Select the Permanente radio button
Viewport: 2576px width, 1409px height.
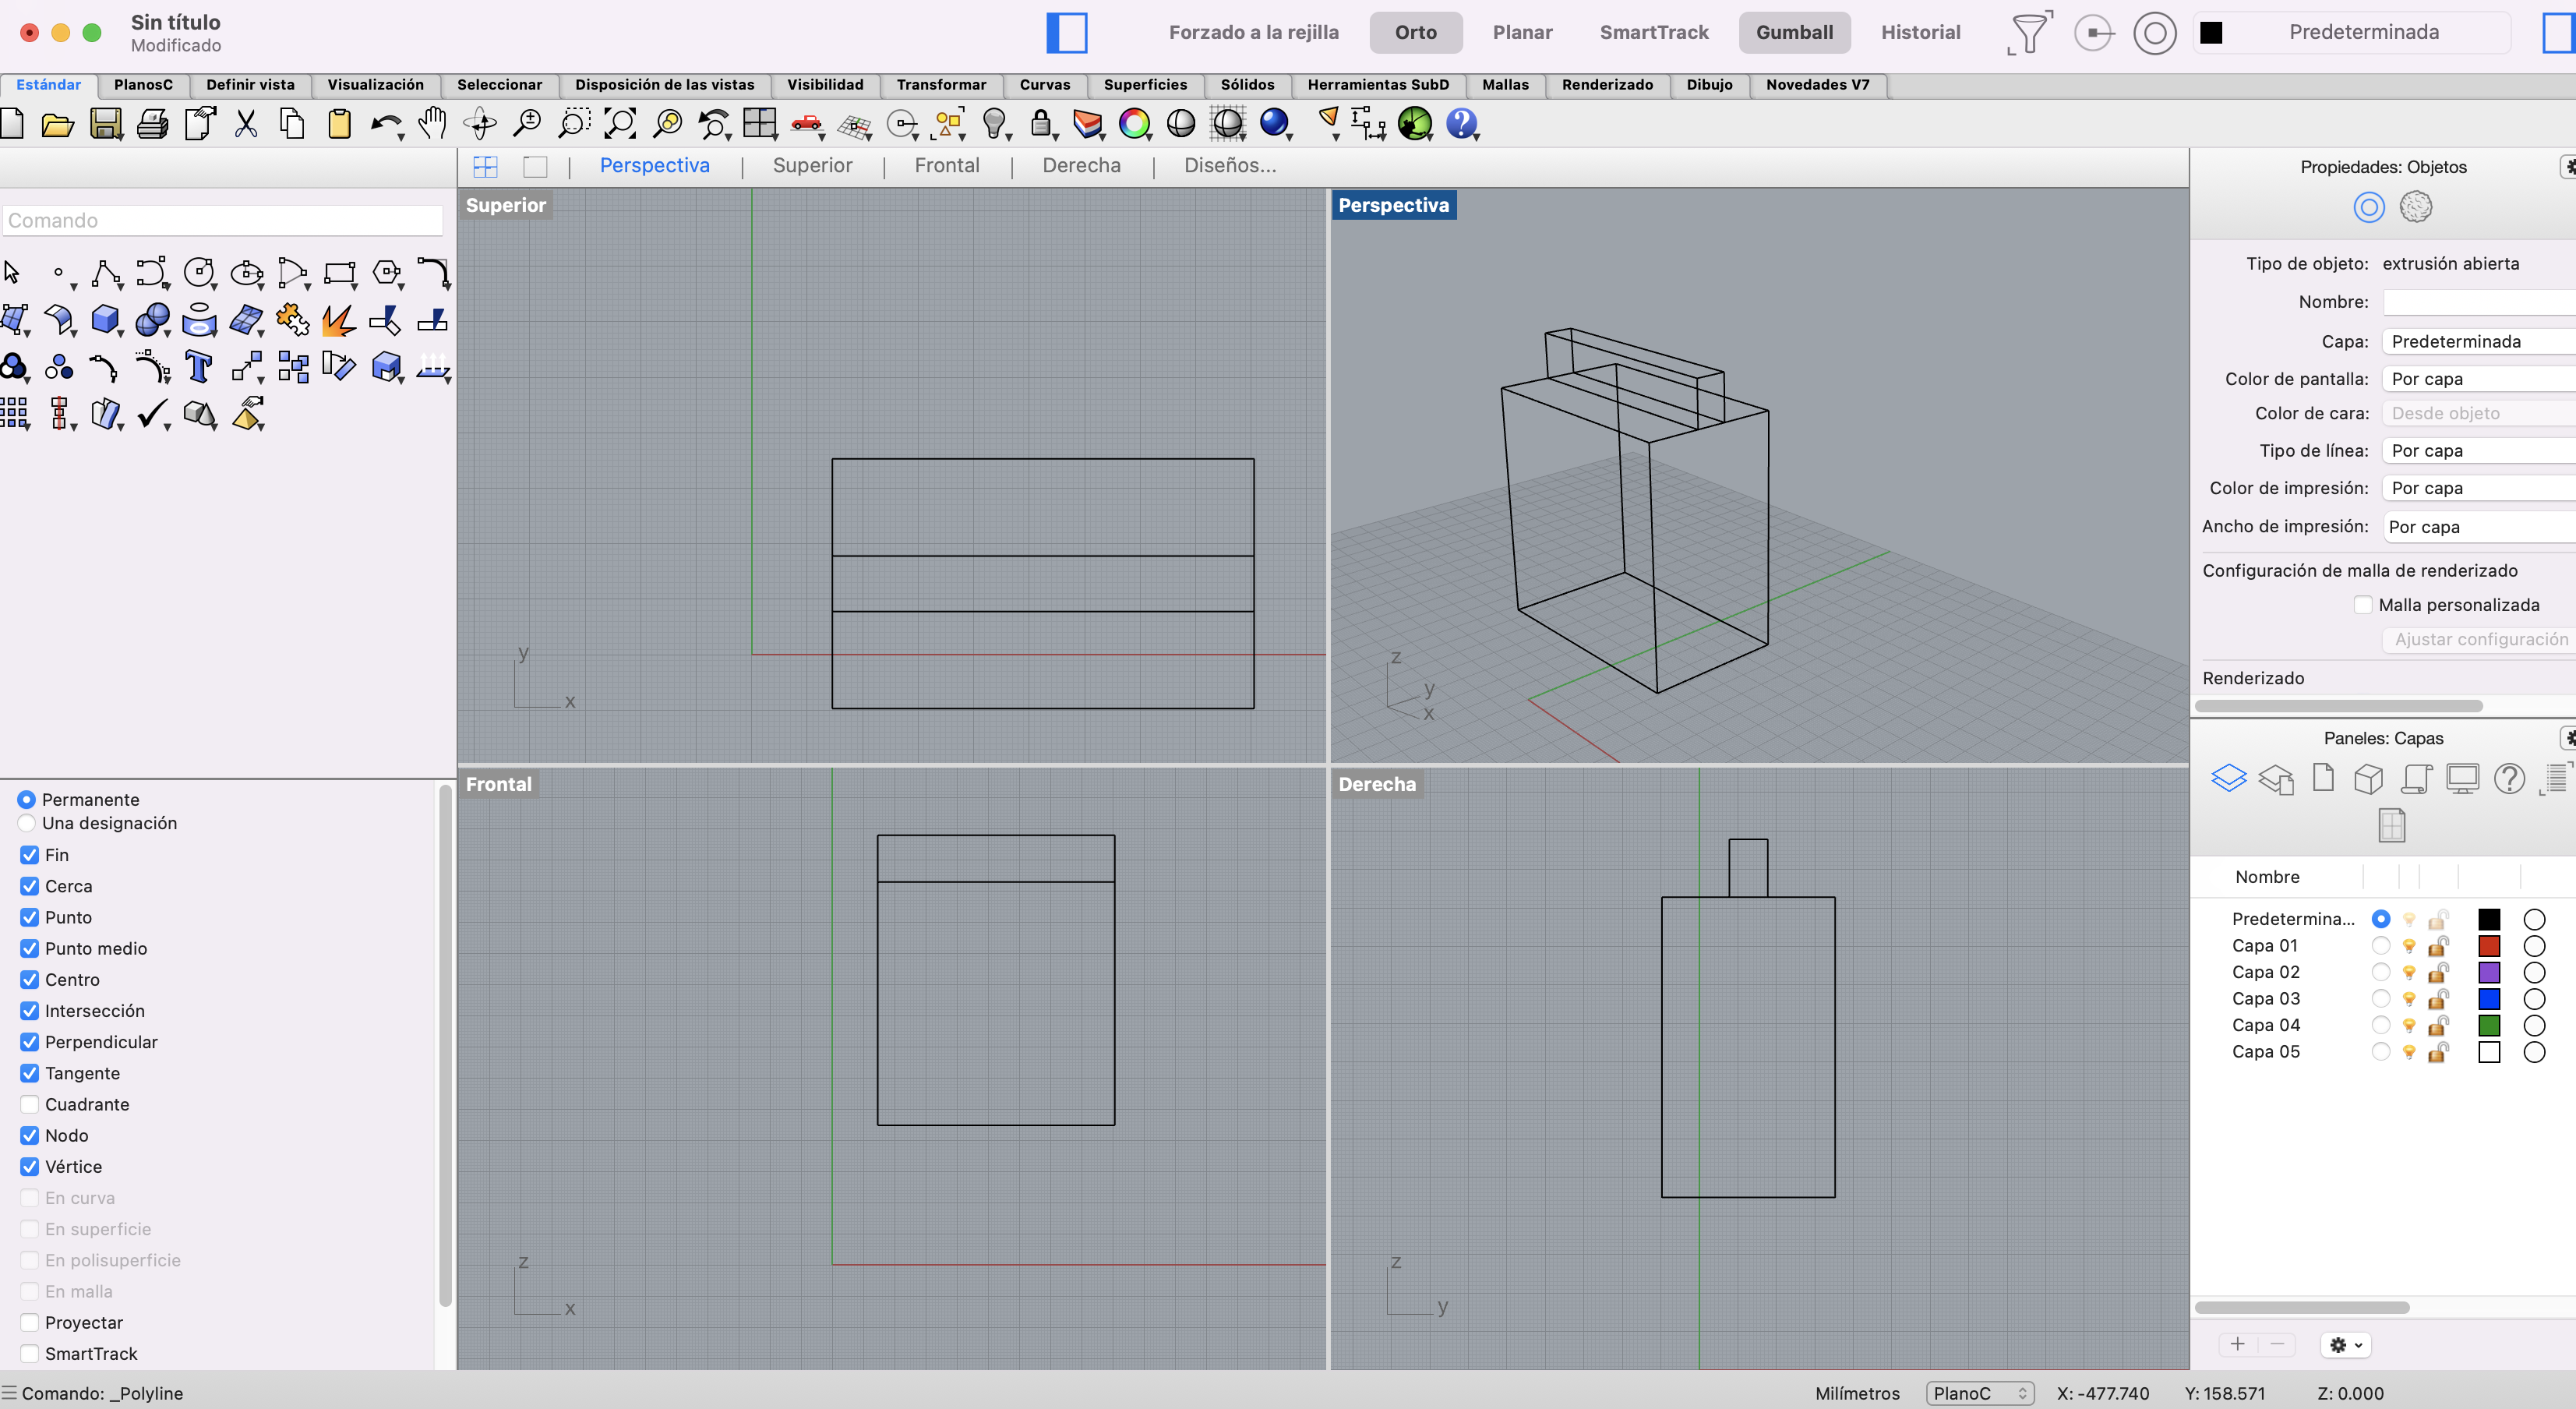click(x=26, y=799)
